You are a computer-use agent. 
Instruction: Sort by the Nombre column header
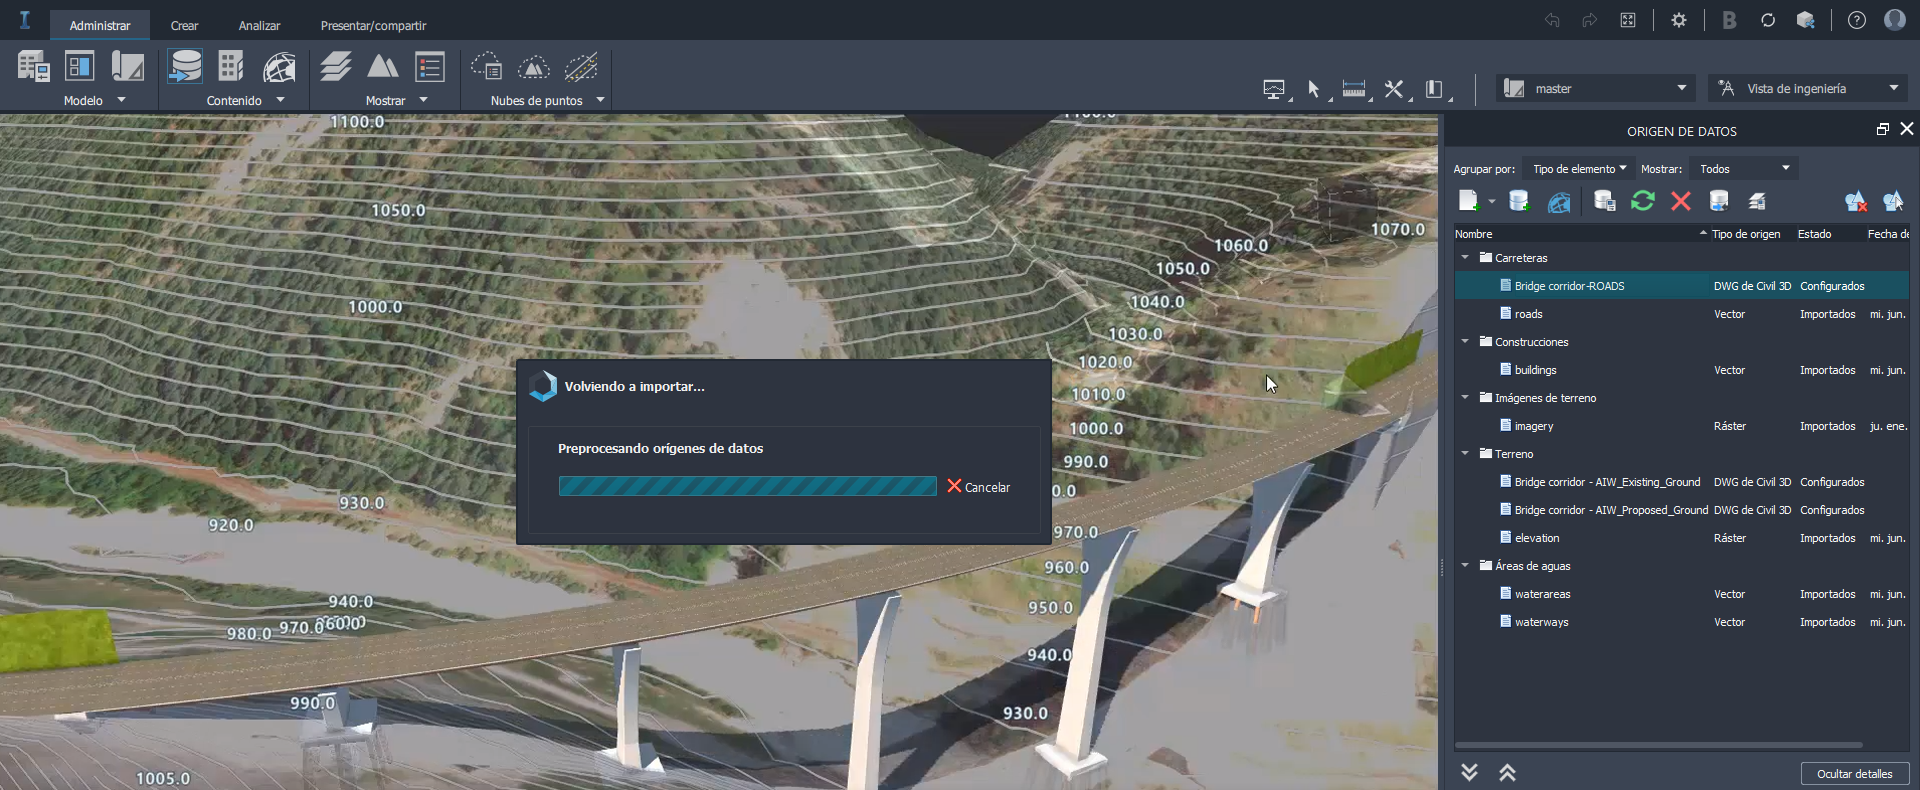[1581, 234]
